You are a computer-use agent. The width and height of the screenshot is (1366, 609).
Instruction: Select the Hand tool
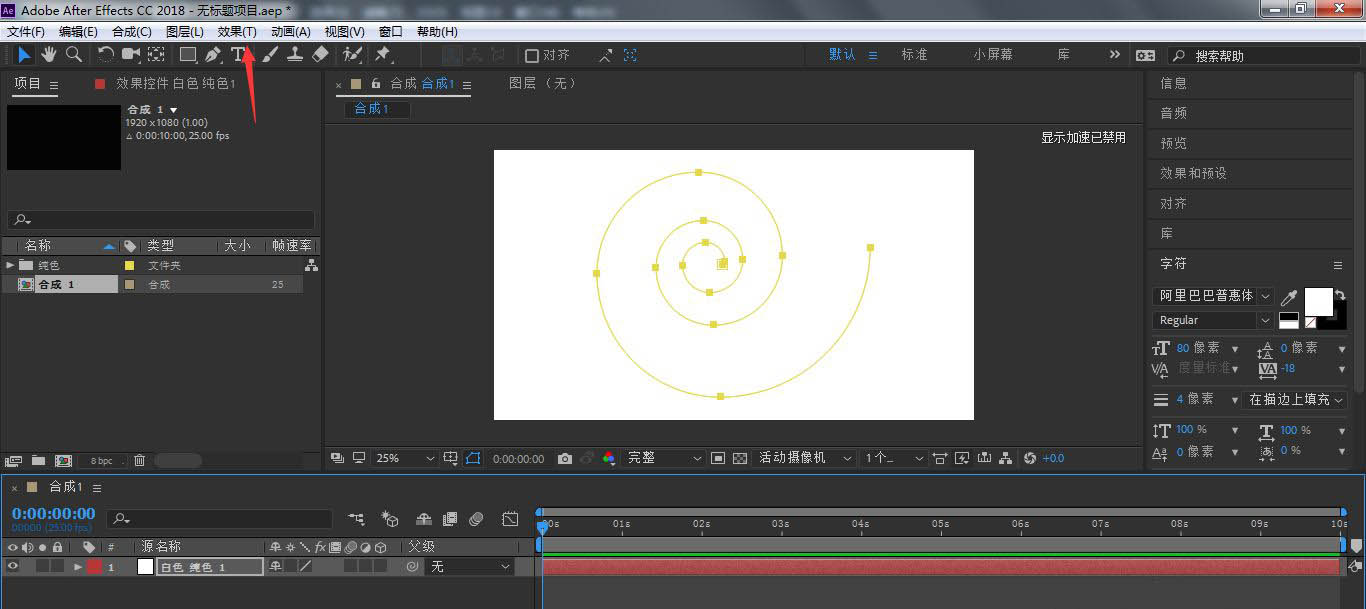coord(48,55)
